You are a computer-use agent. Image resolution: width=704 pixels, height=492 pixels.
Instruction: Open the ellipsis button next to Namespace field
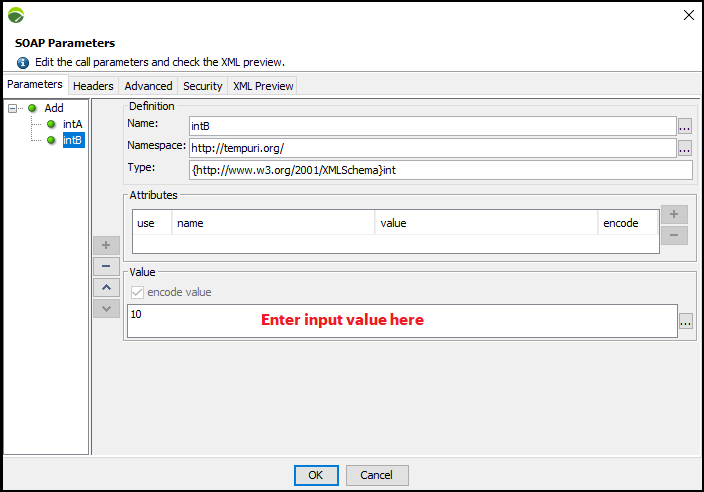(684, 148)
